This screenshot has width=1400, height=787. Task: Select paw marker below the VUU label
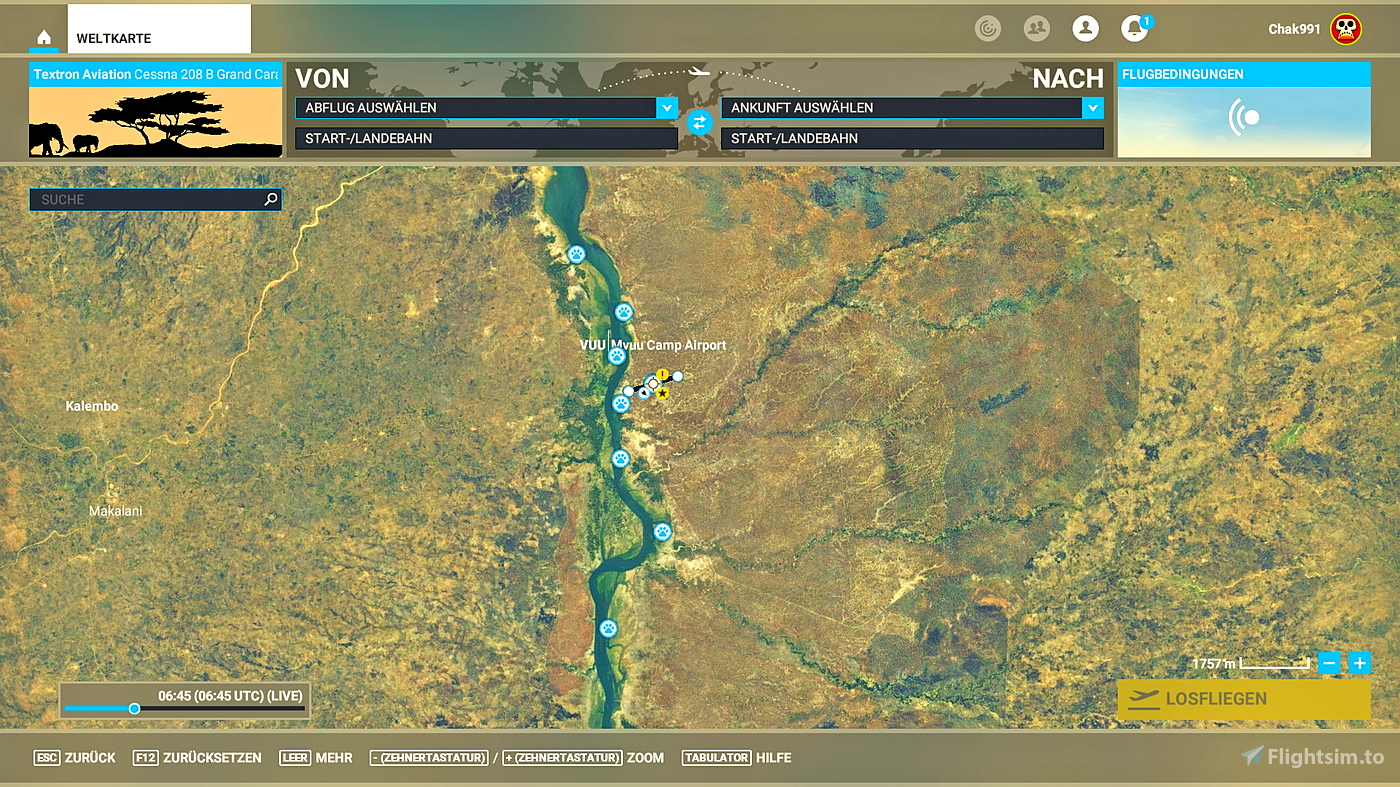(x=616, y=355)
